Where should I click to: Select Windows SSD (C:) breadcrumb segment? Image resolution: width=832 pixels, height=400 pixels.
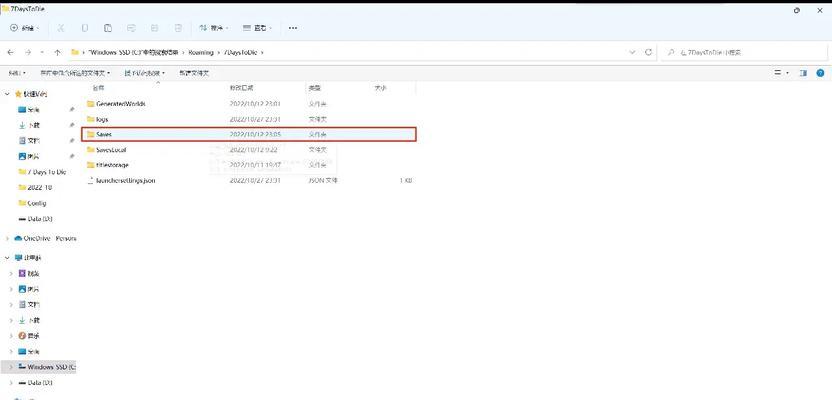[x=133, y=53]
